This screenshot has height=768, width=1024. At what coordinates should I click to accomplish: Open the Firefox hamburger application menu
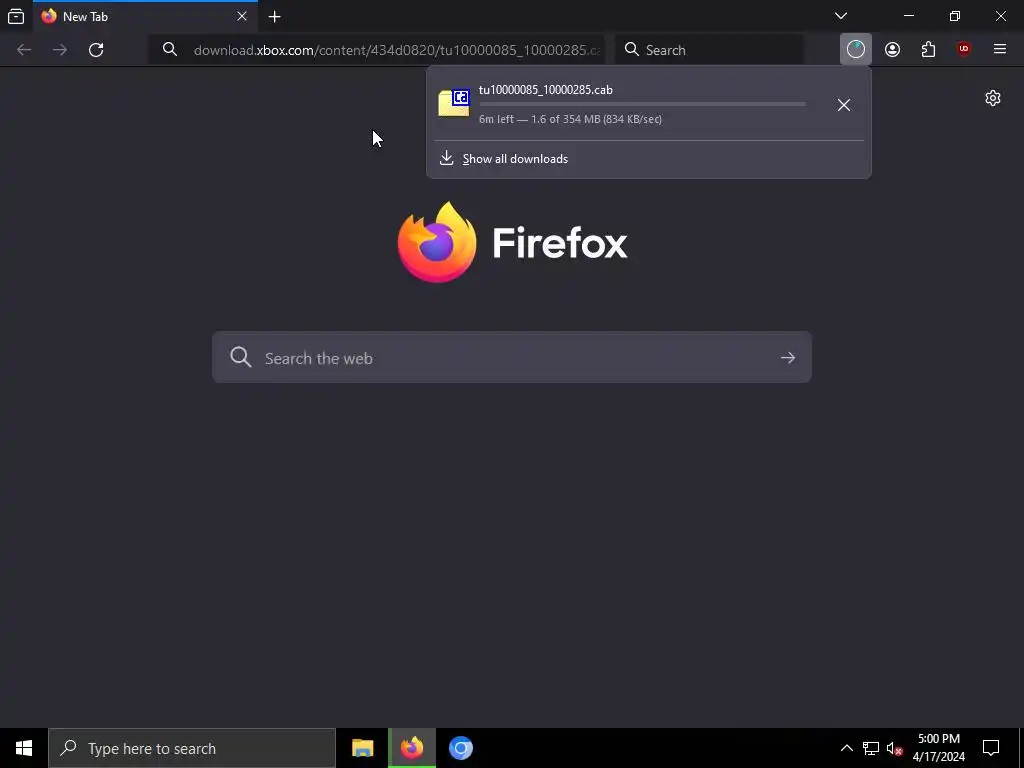click(999, 50)
